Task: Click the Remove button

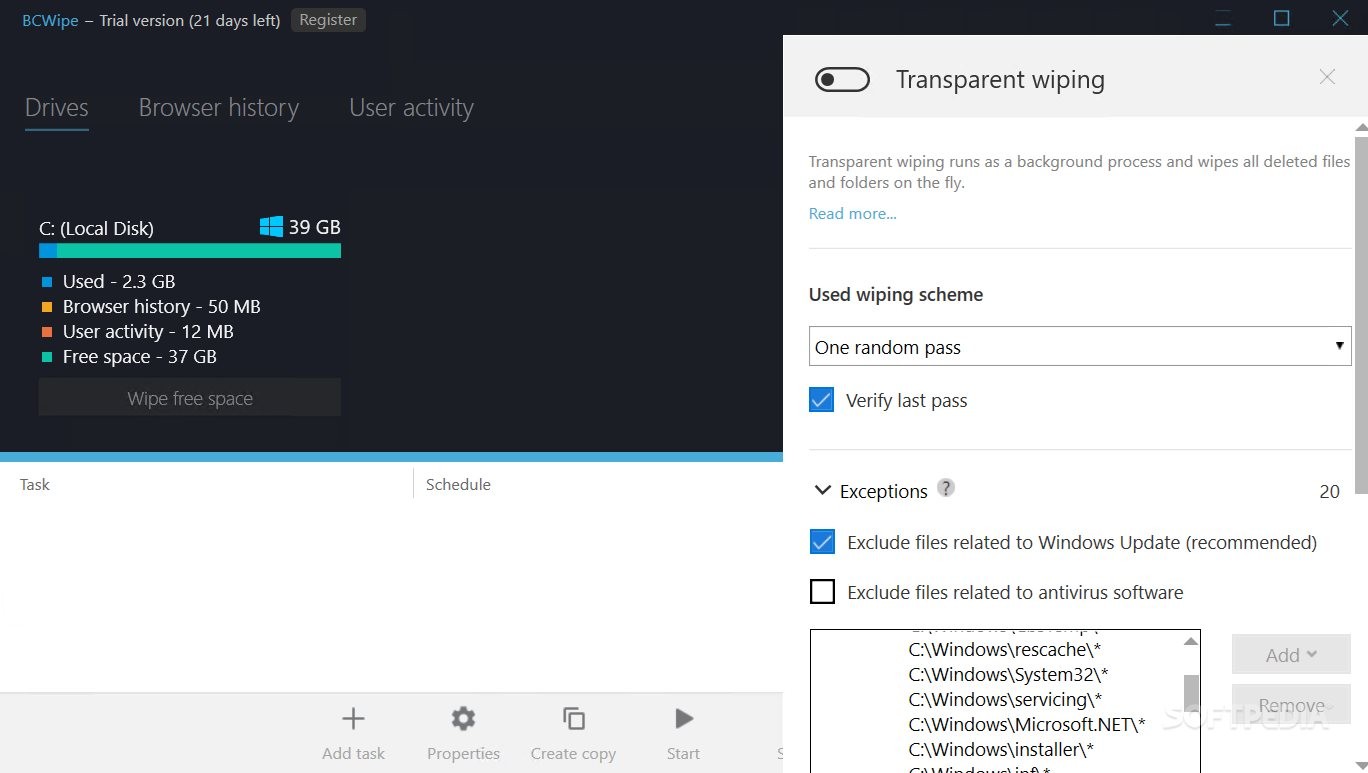Action: click(x=1291, y=705)
